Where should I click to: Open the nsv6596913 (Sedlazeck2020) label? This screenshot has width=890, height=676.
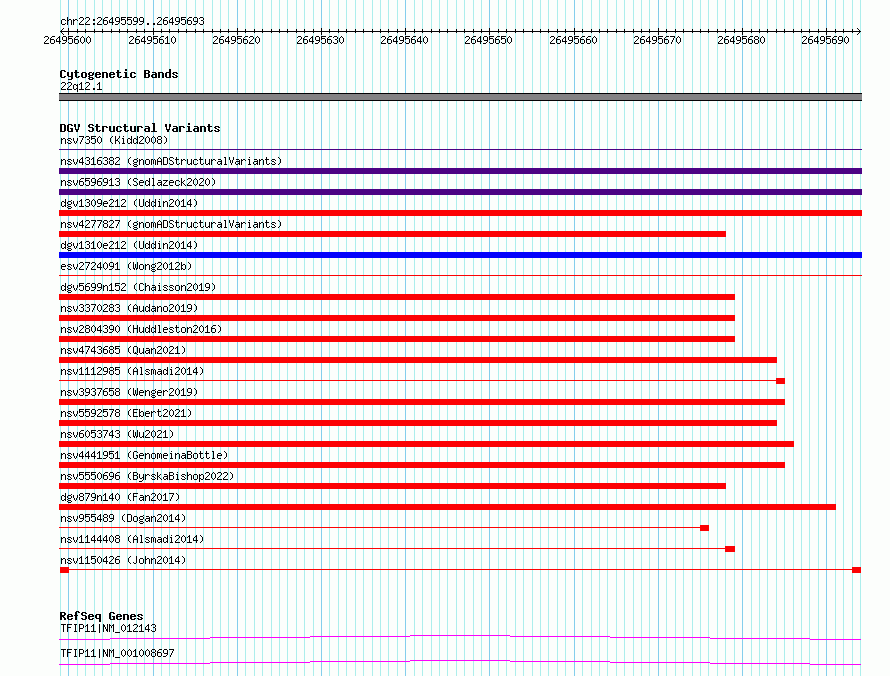[x=138, y=182]
